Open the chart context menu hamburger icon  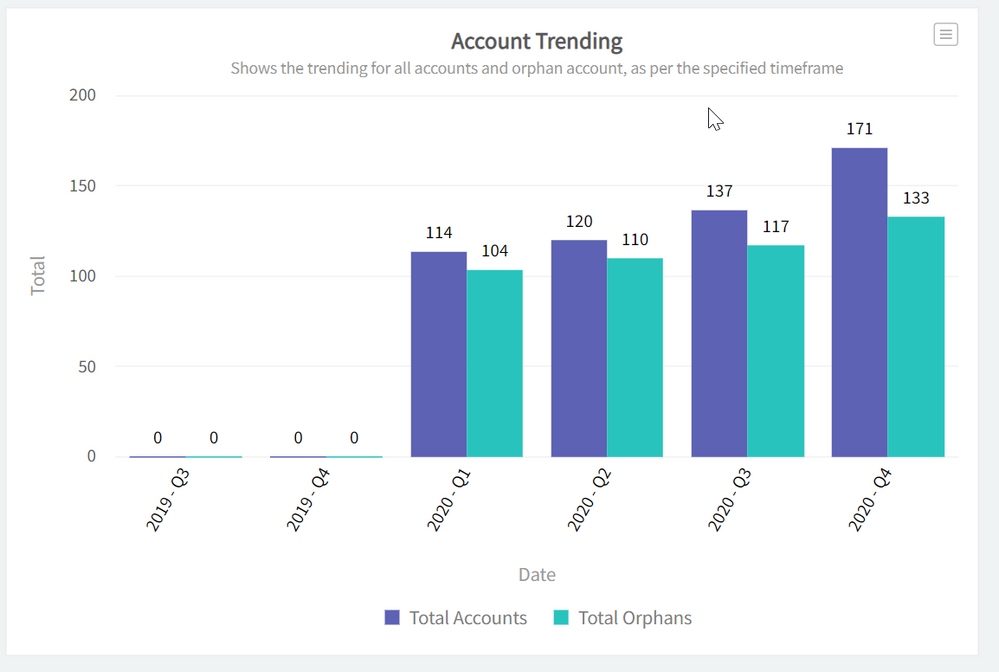tap(945, 35)
